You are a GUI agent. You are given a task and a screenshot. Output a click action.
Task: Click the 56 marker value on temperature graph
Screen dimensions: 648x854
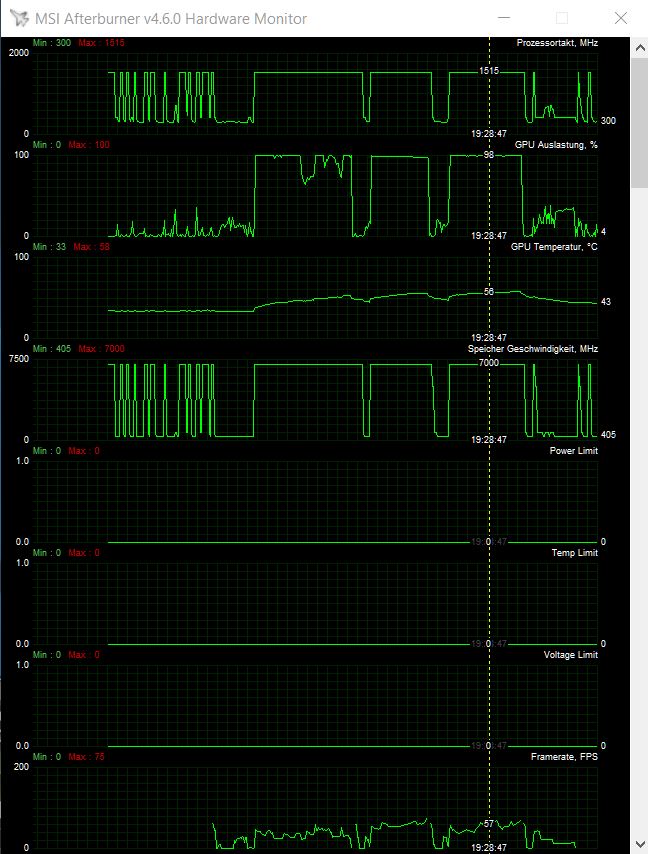point(488,292)
